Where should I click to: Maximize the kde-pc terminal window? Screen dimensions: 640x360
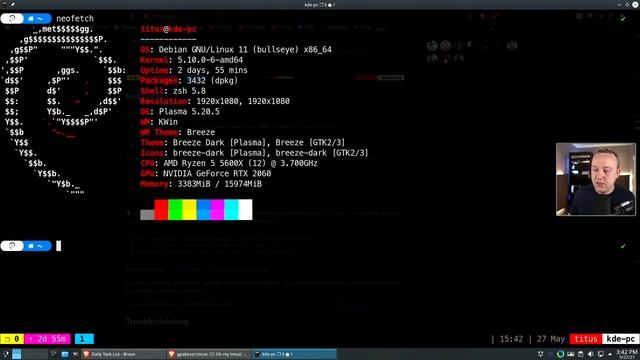(x=627, y=4)
